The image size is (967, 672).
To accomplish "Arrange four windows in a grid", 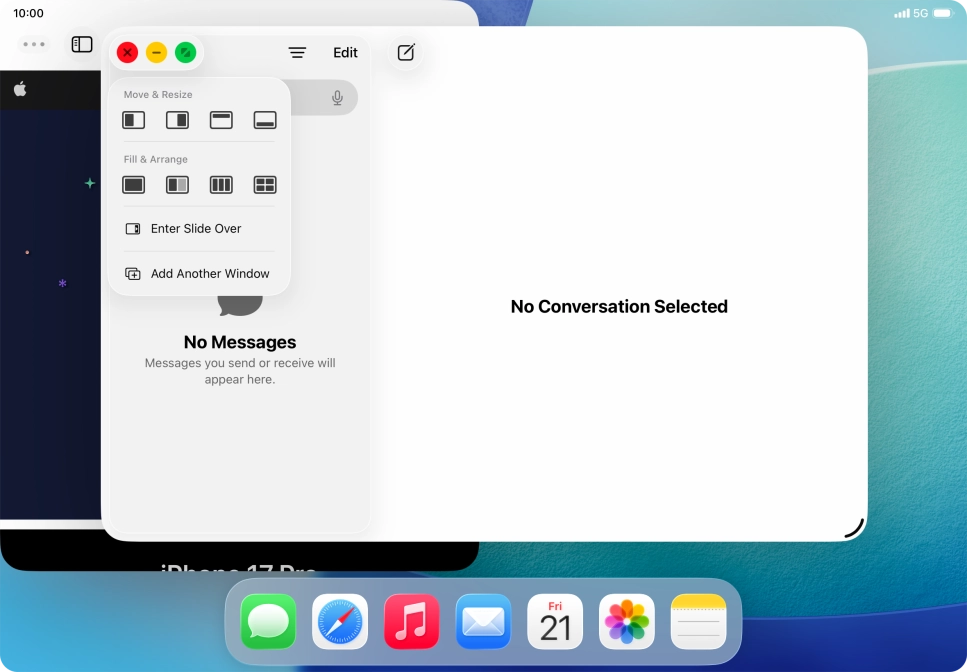I will coord(264,184).
